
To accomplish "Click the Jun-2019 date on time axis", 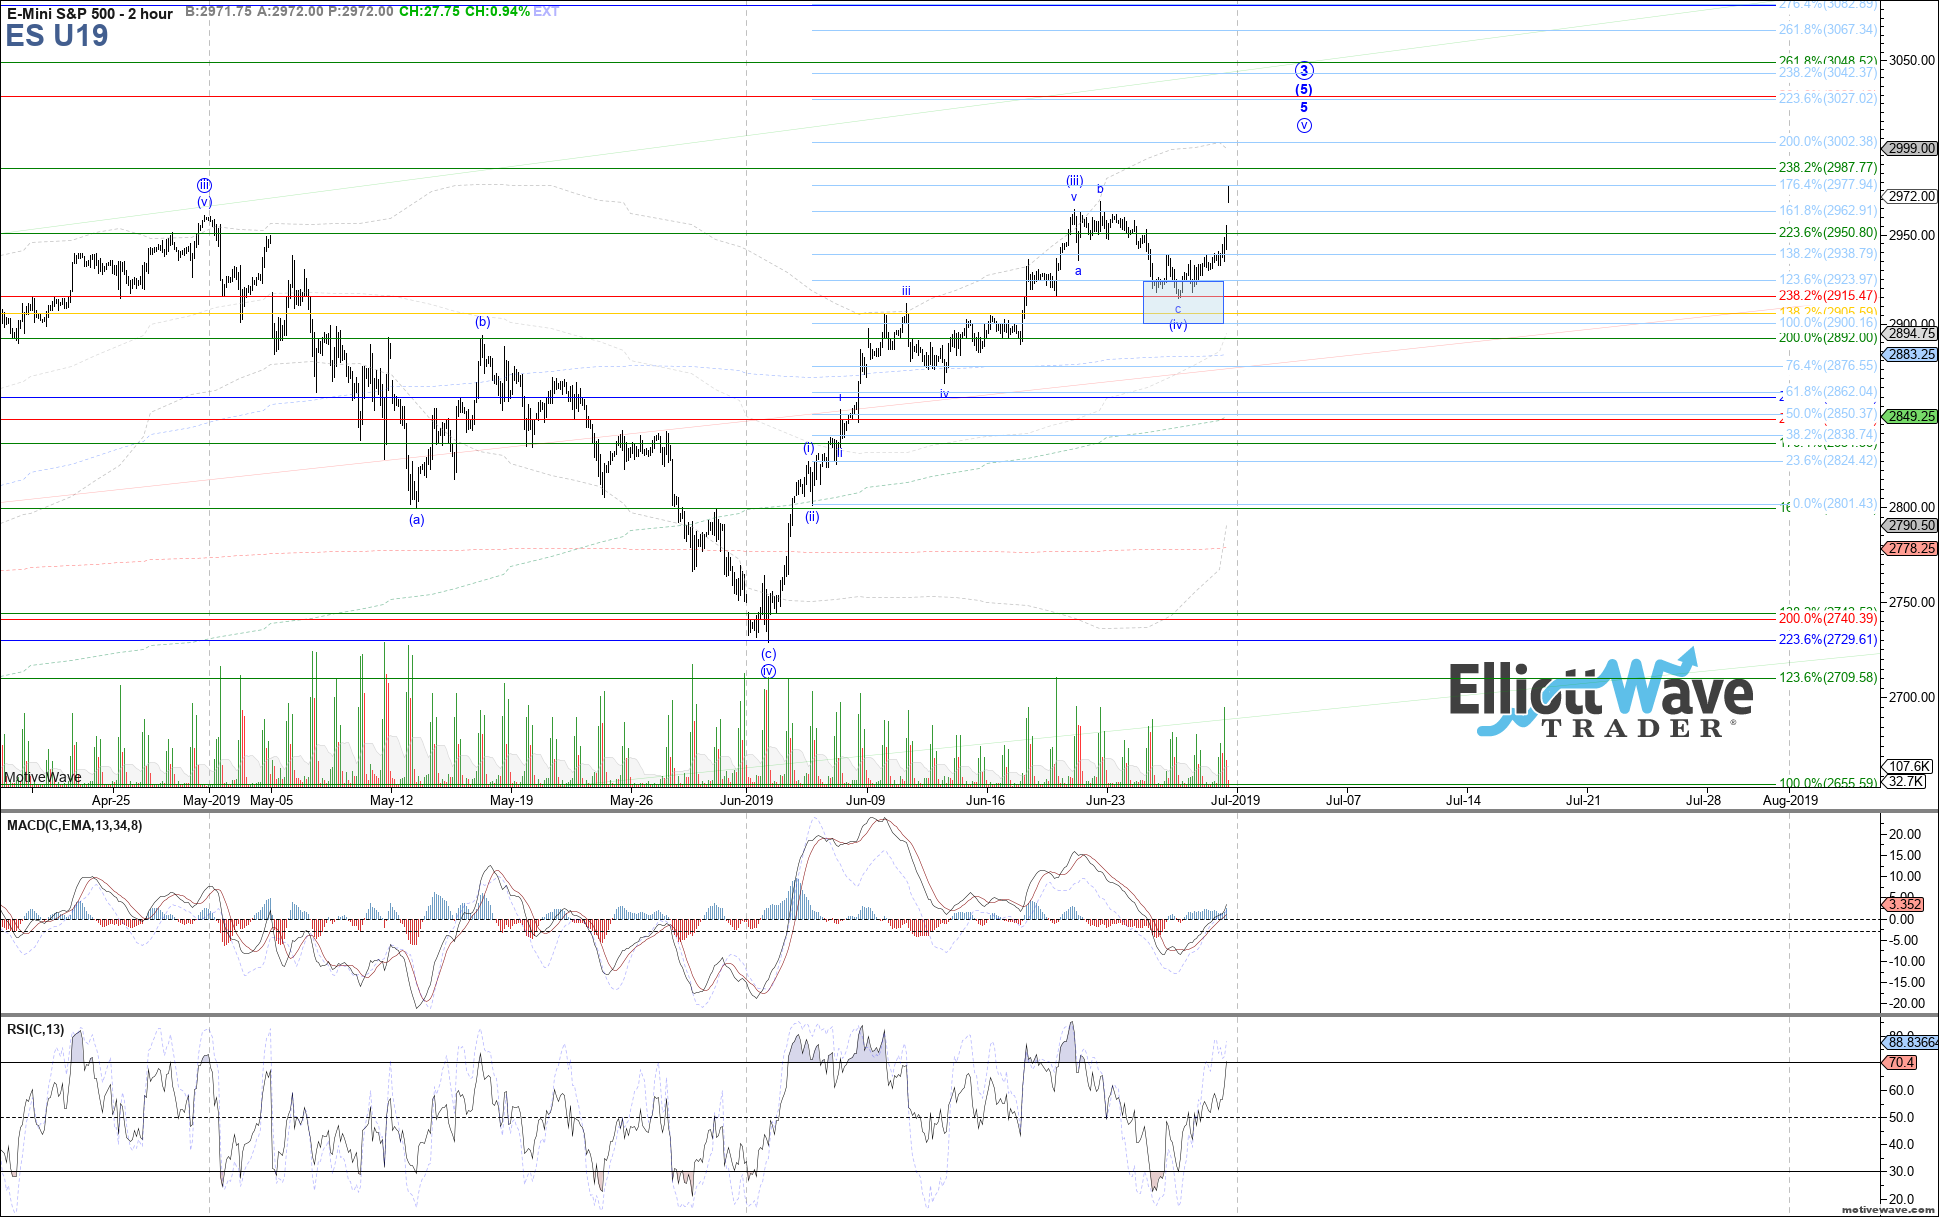I will [x=746, y=800].
